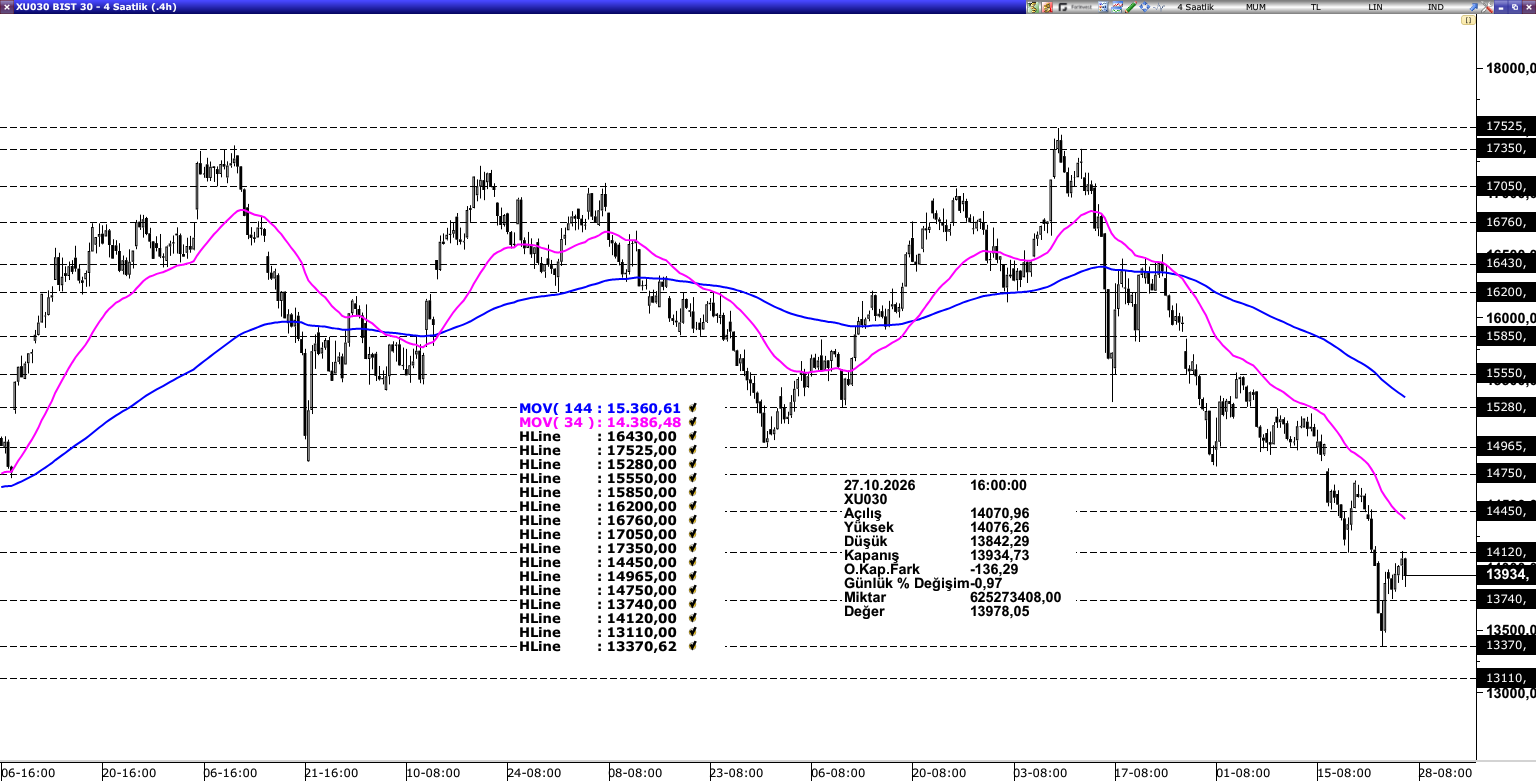This screenshot has width=1536, height=781.
Task: Toggle checkmark next to MOV 34 indicator
Action: click(x=692, y=422)
